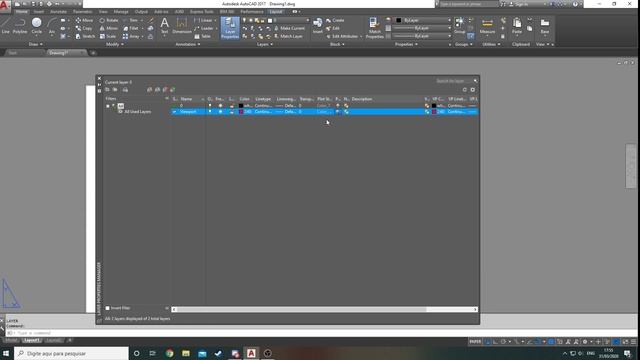Select All Used Layers filter
The height and width of the screenshot is (360, 640).
[x=138, y=111]
